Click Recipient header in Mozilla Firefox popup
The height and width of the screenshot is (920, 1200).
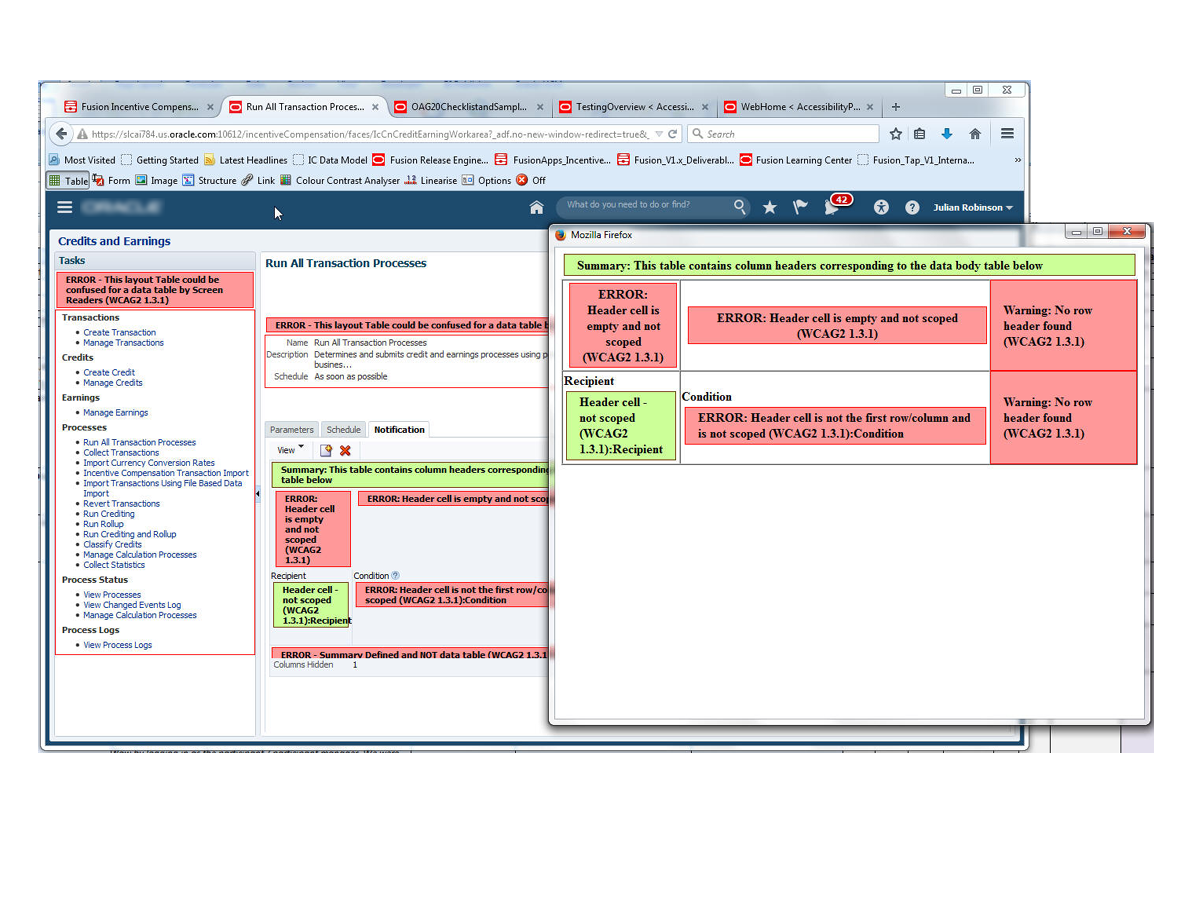589,381
